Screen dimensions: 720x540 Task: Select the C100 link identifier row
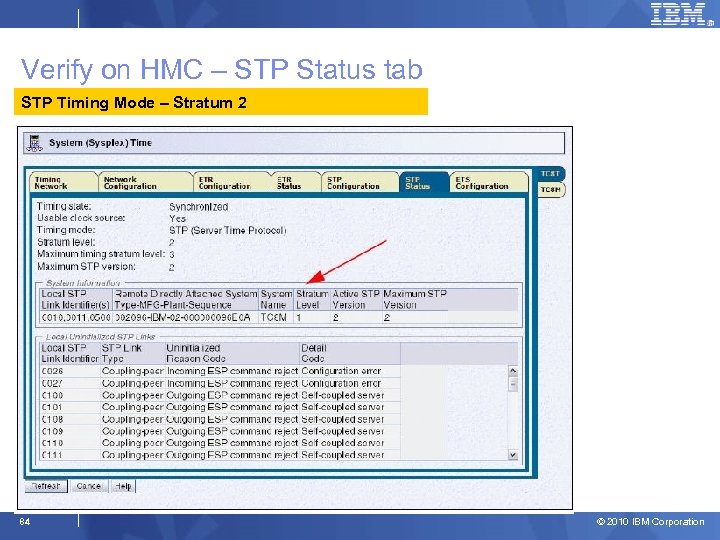[x=220, y=395]
